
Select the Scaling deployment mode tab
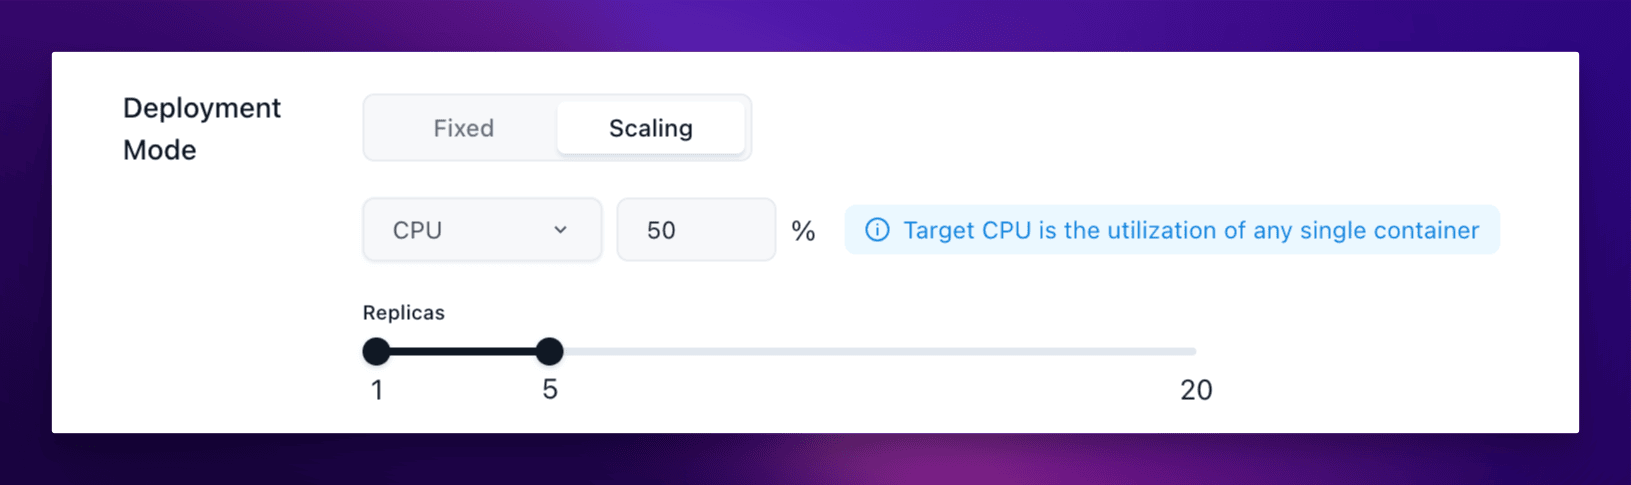pos(650,128)
